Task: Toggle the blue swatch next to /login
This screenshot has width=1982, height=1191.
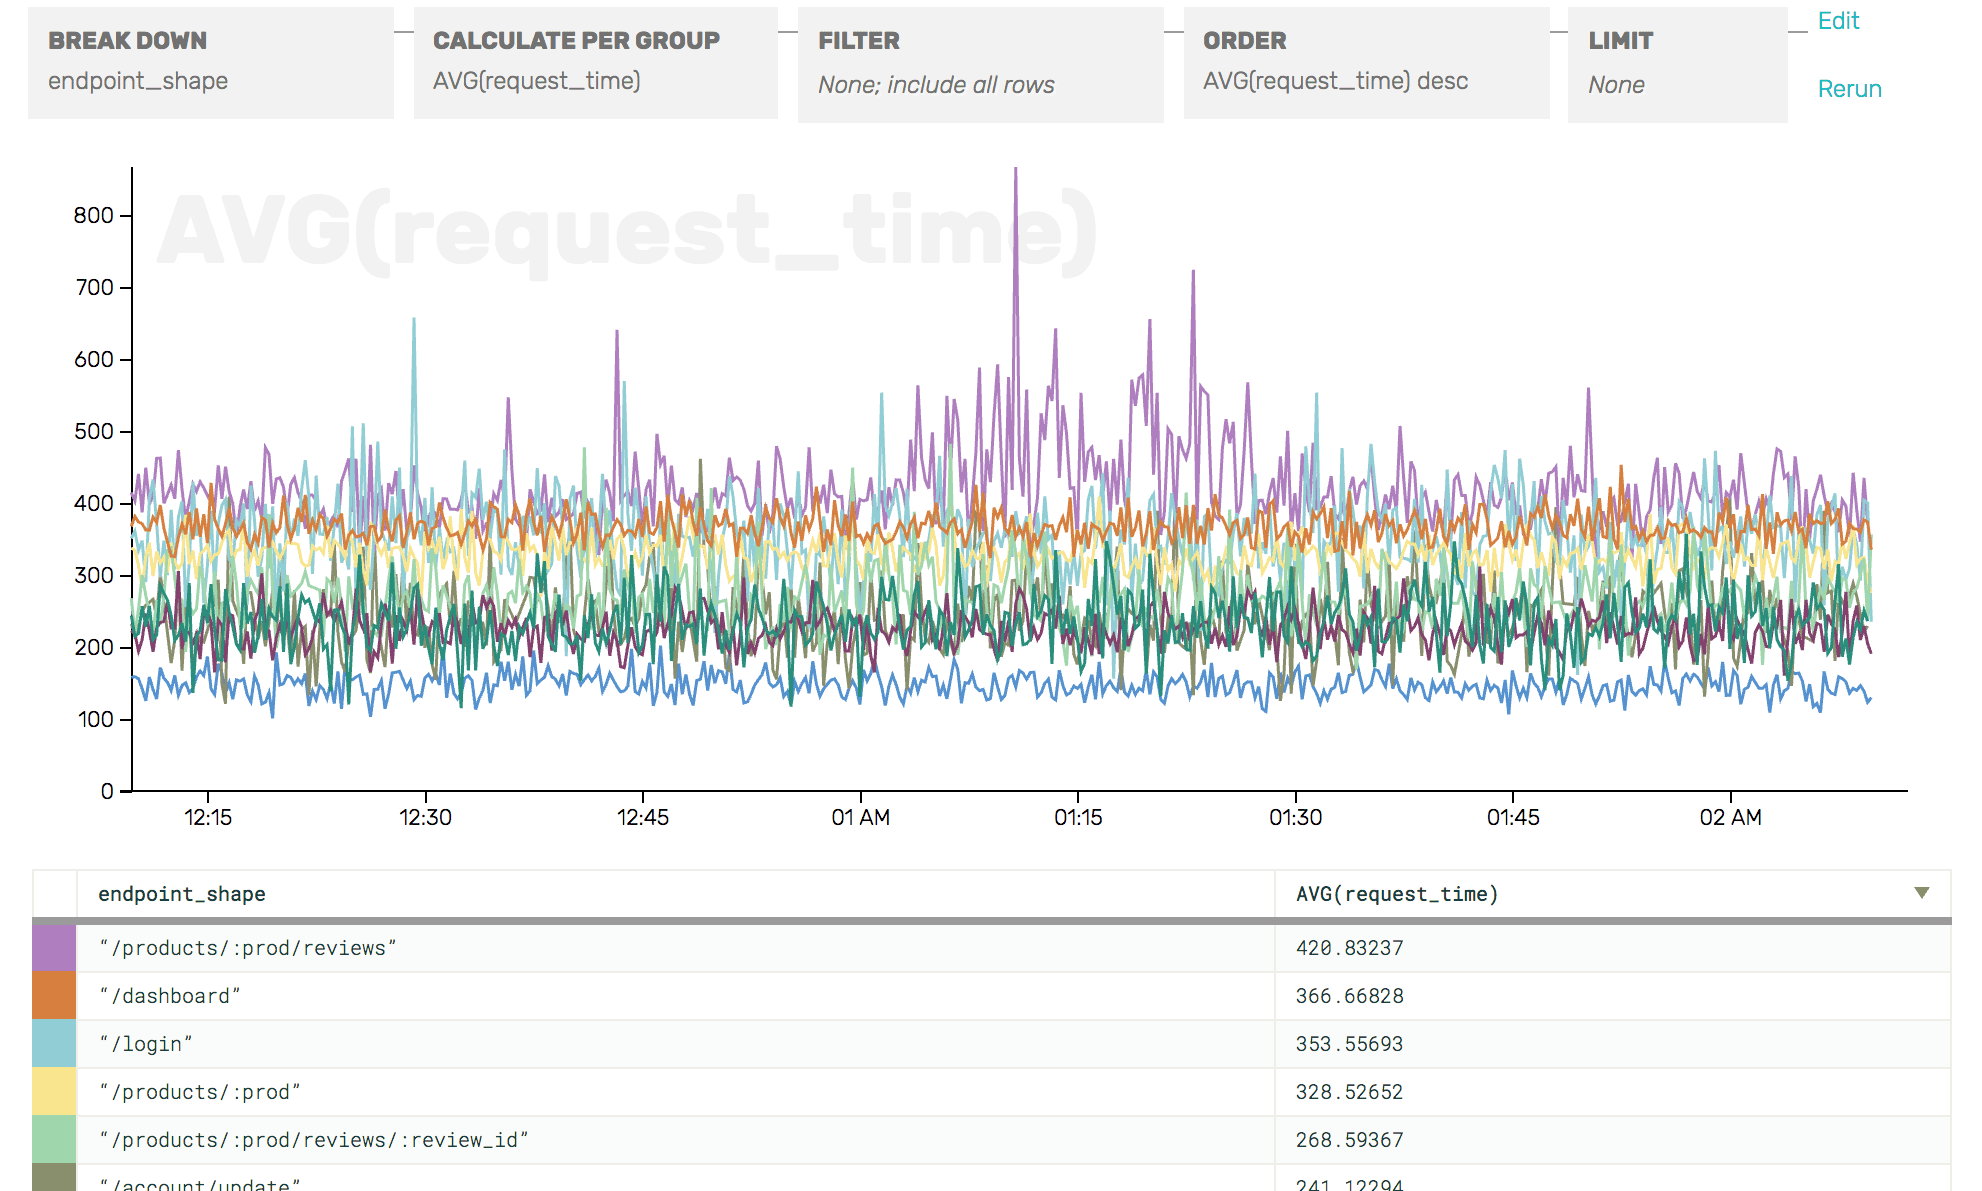Action: pyautogui.click(x=53, y=1043)
